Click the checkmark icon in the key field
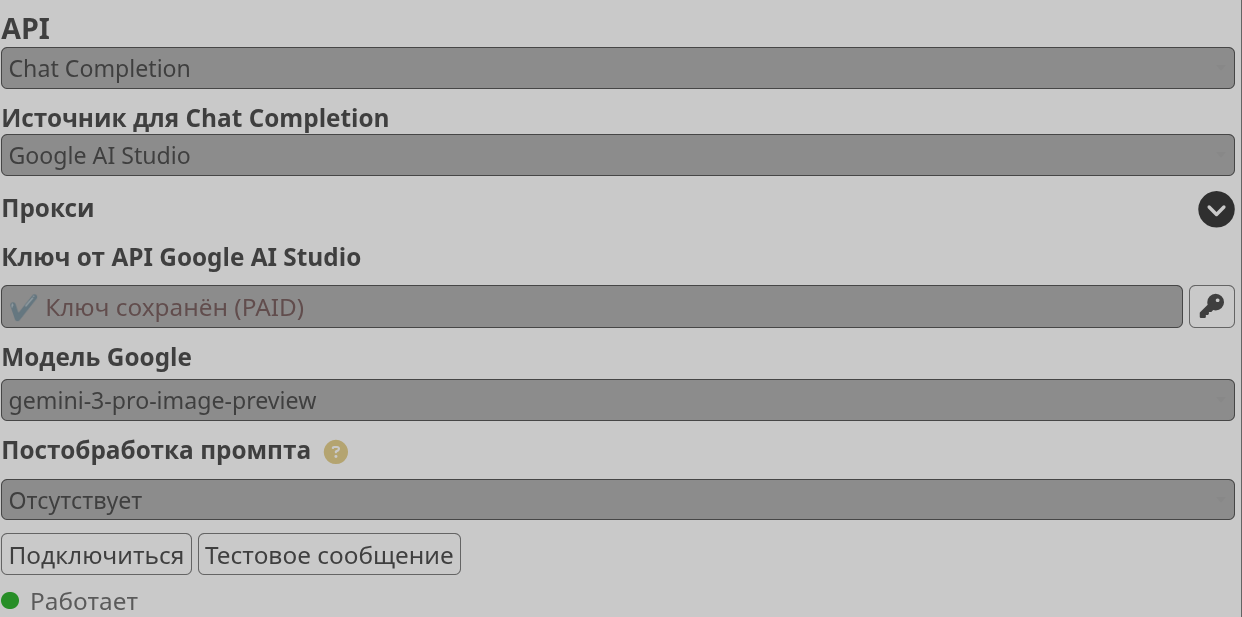Image resolution: width=1242 pixels, height=617 pixels. click(x=23, y=307)
